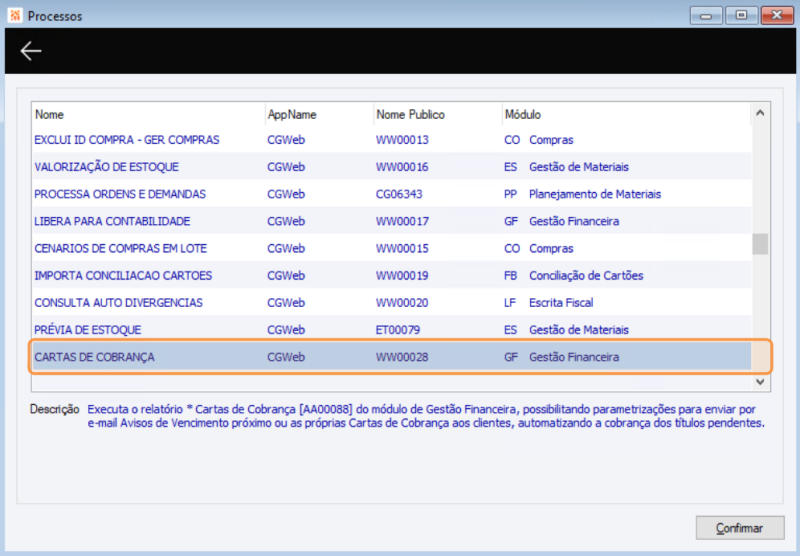Click public name WW00017
The width and height of the screenshot is (800, 556).
[x=402, y=221]
